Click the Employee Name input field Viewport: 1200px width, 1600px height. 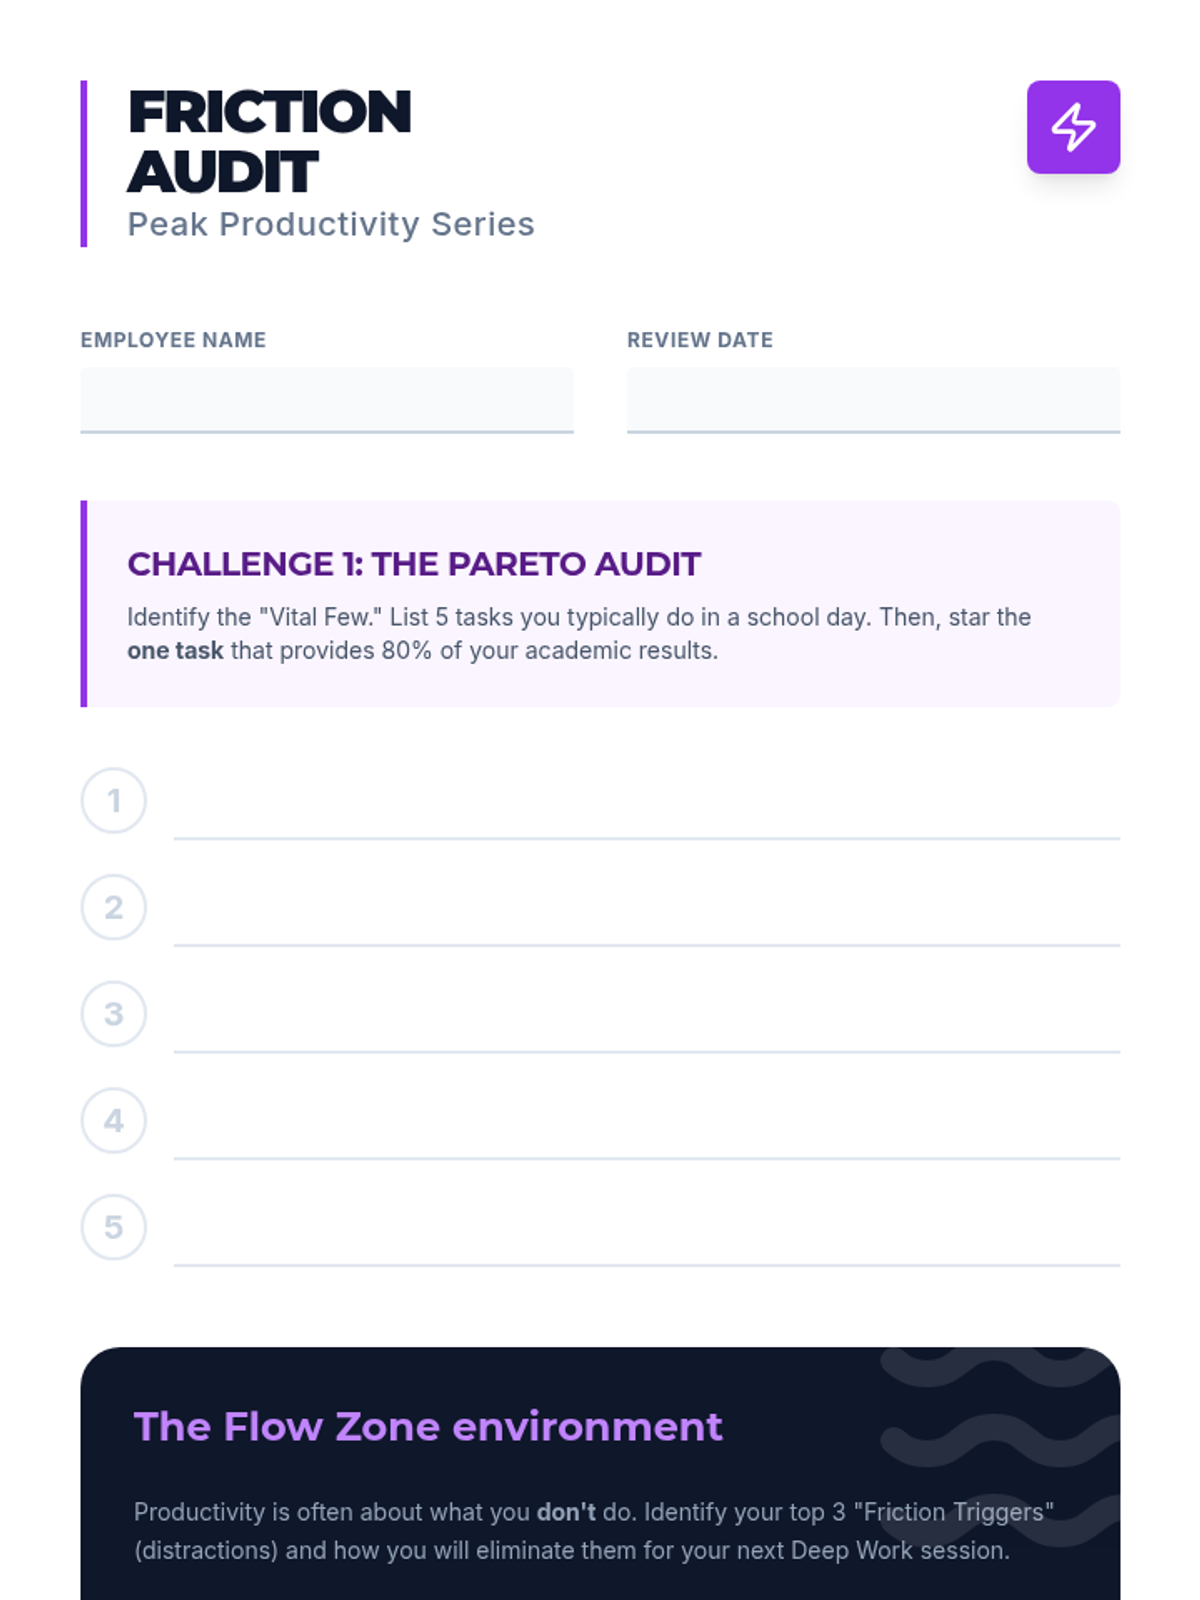click(327, 399)
